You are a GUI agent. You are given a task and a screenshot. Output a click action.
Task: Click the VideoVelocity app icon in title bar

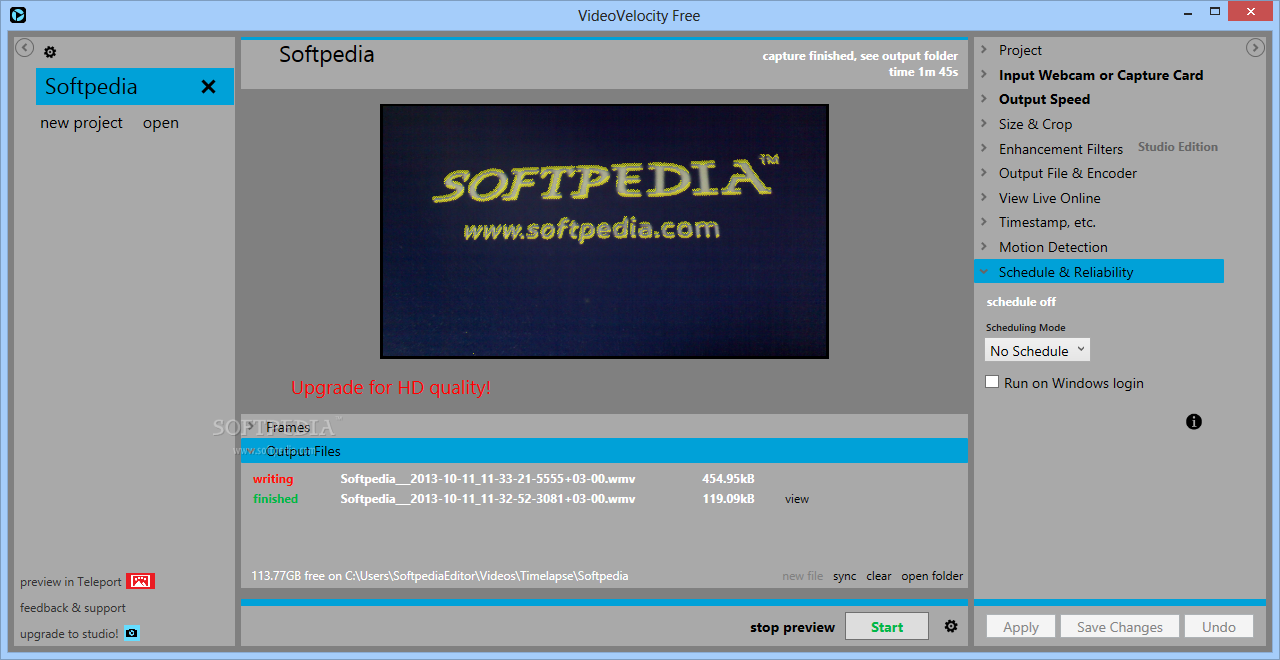tap(18, 15)
